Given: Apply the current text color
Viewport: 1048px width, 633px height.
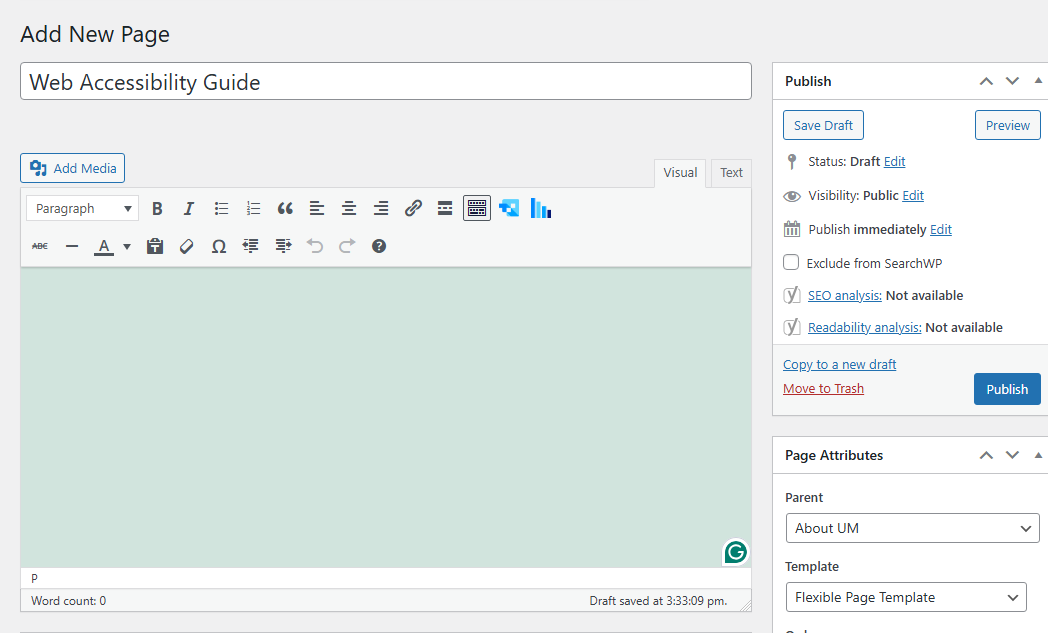Looking at the screenshot, I should click(x=104, y=246).
